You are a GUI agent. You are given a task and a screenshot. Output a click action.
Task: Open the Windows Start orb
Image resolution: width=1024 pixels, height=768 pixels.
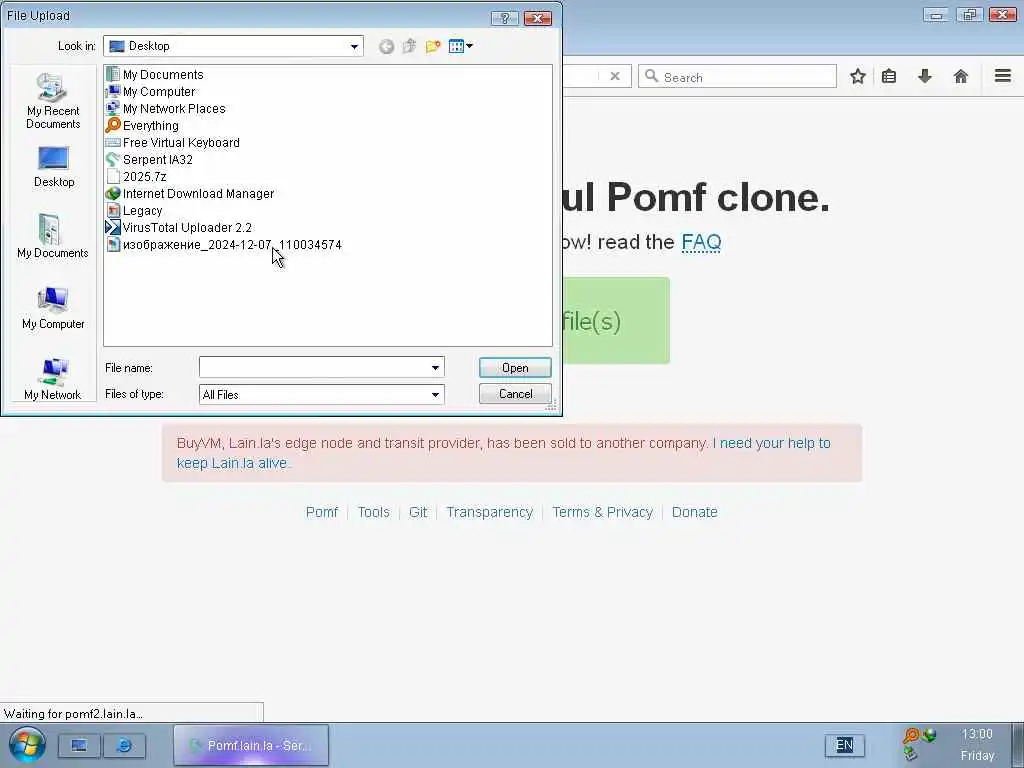point(27,744)
